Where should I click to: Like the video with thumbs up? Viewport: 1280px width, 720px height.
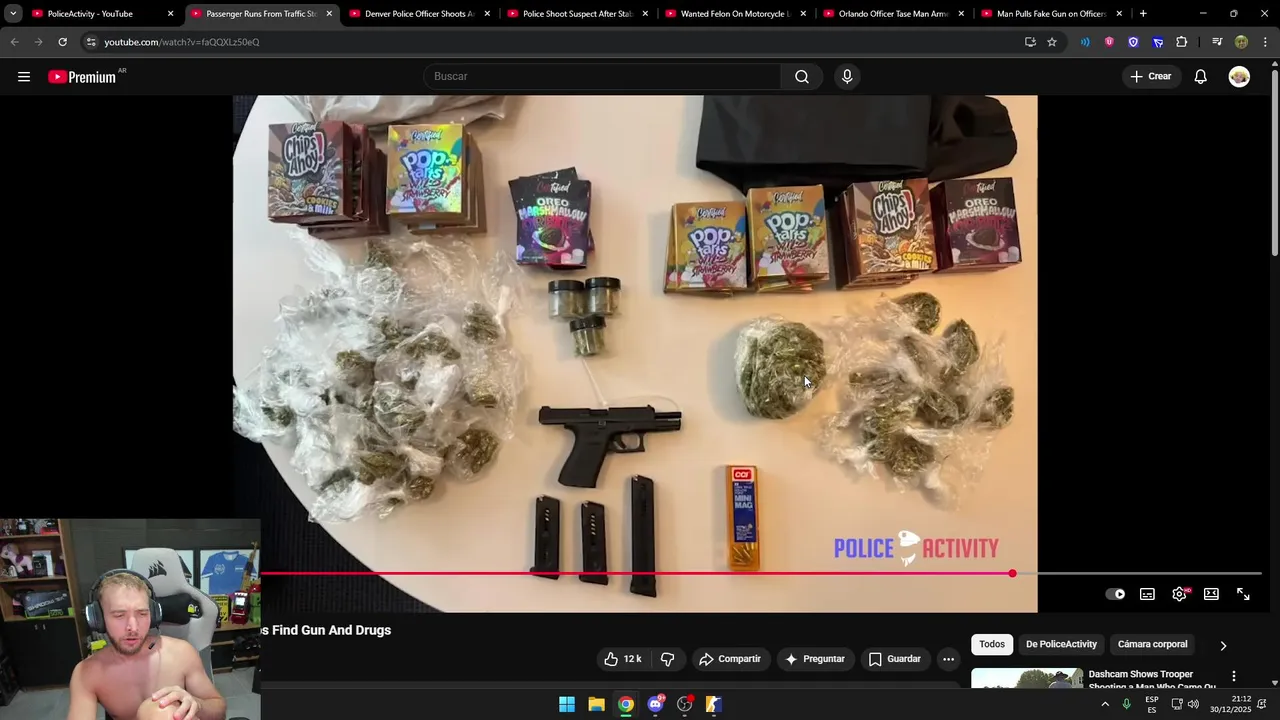coord(623,659)
